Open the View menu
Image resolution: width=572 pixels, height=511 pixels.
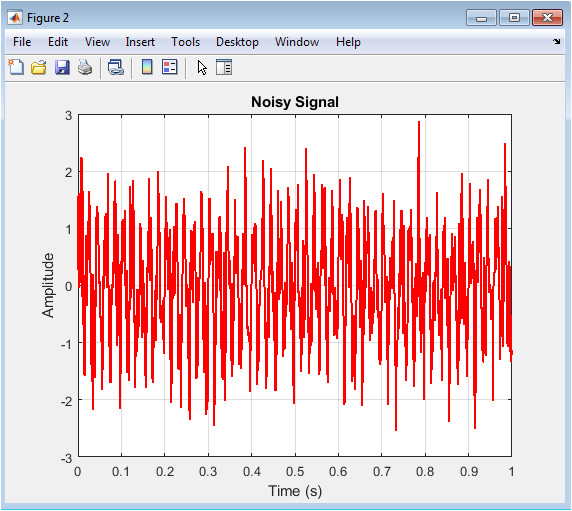97,42
